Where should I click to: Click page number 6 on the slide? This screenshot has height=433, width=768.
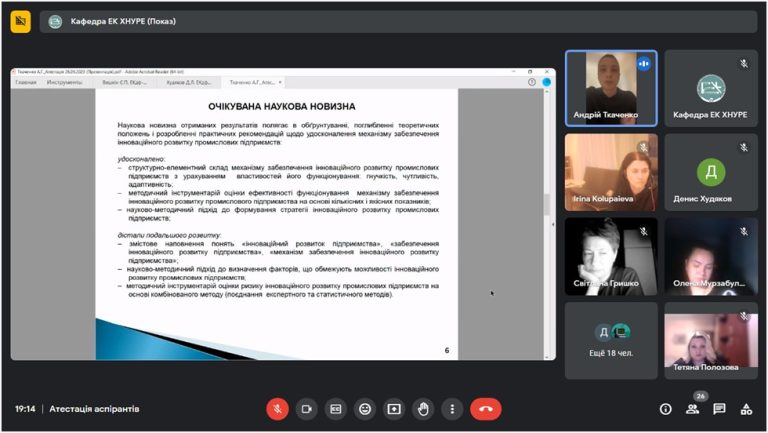447,350
